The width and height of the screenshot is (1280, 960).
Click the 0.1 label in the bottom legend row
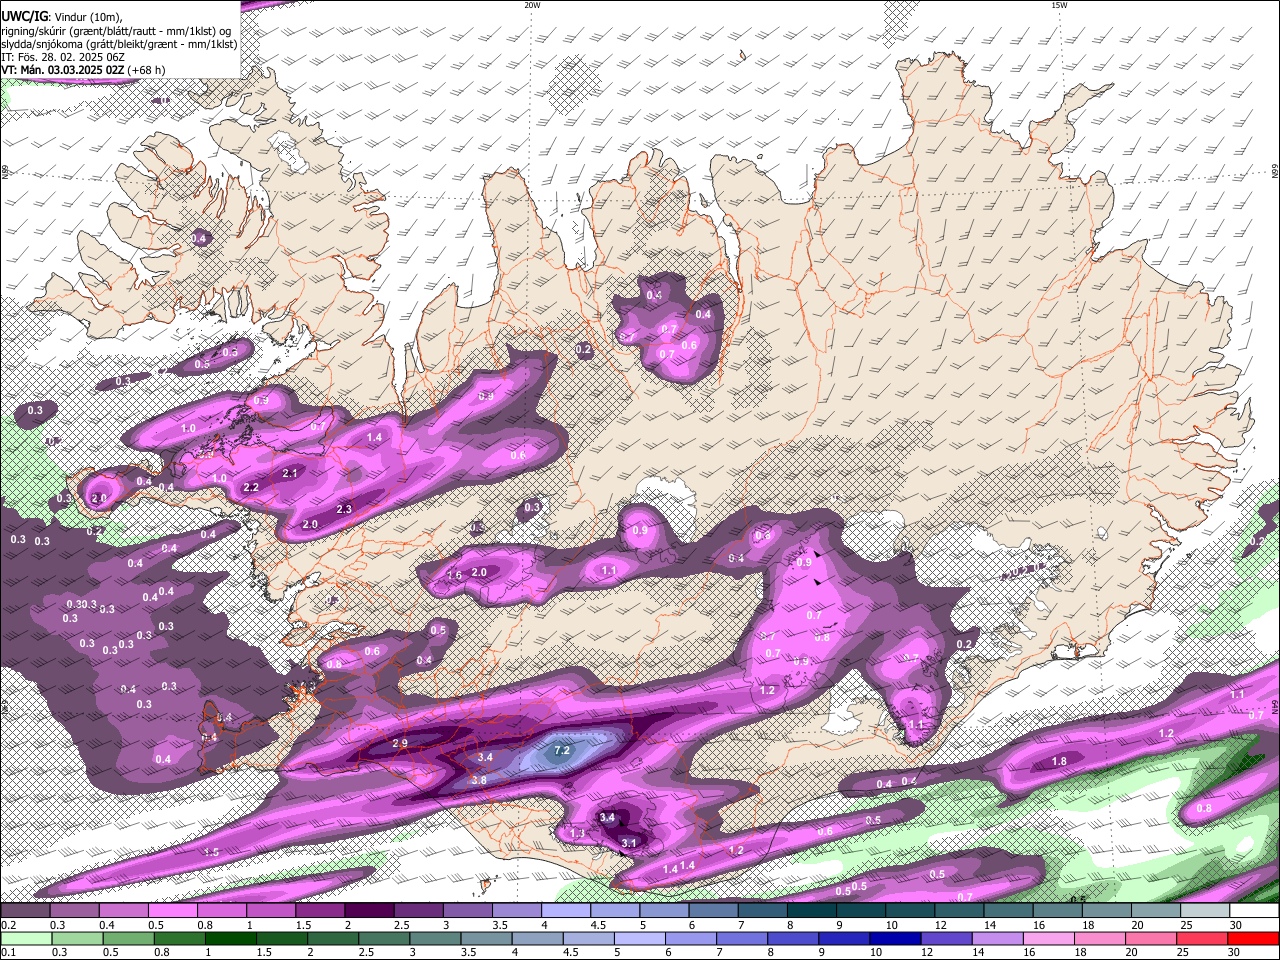click(8, 952)
